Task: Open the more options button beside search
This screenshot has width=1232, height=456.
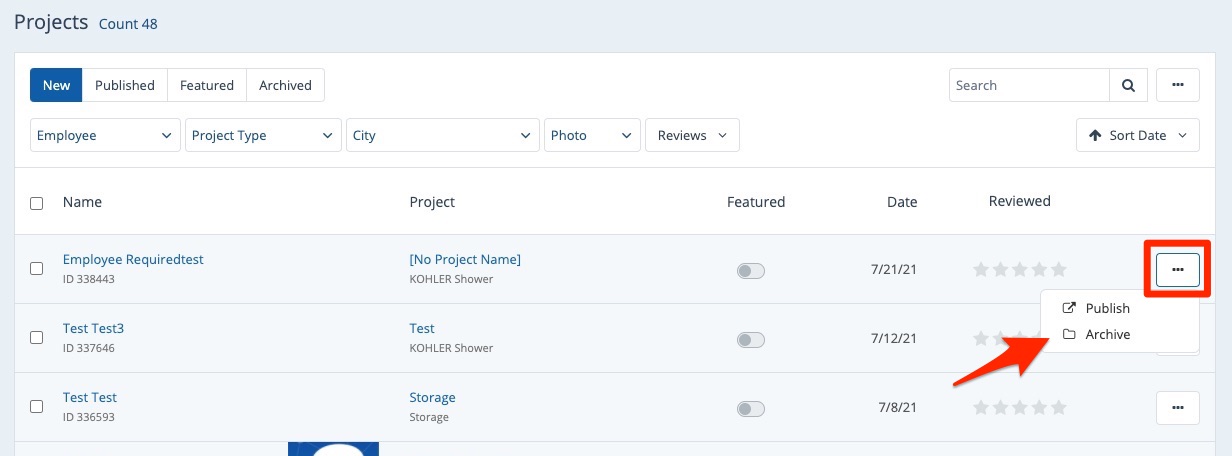Action: (x=1177, y=85)
